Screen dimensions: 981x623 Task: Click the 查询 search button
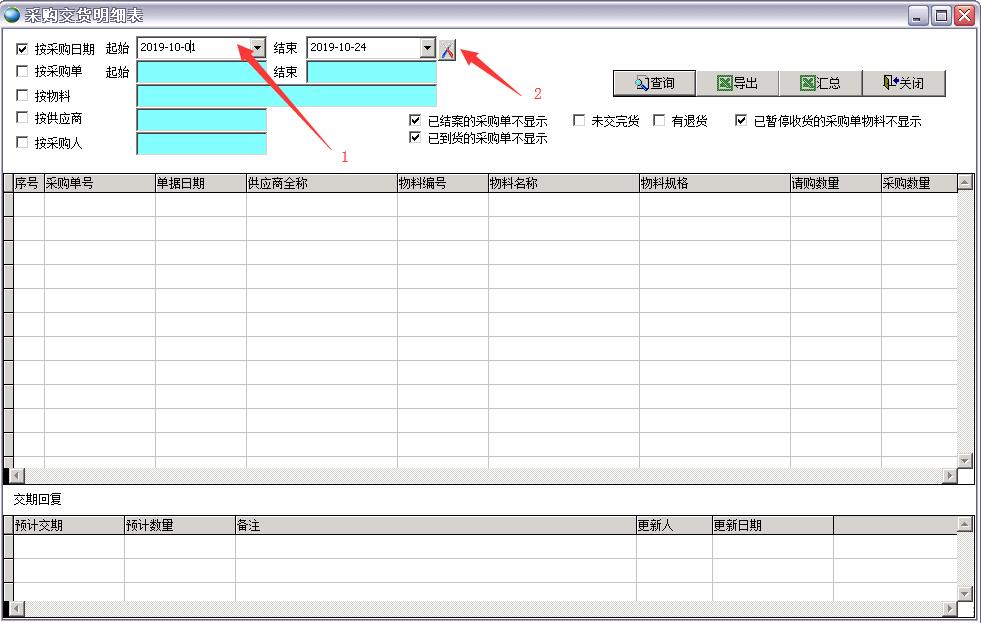coord(655,83)
